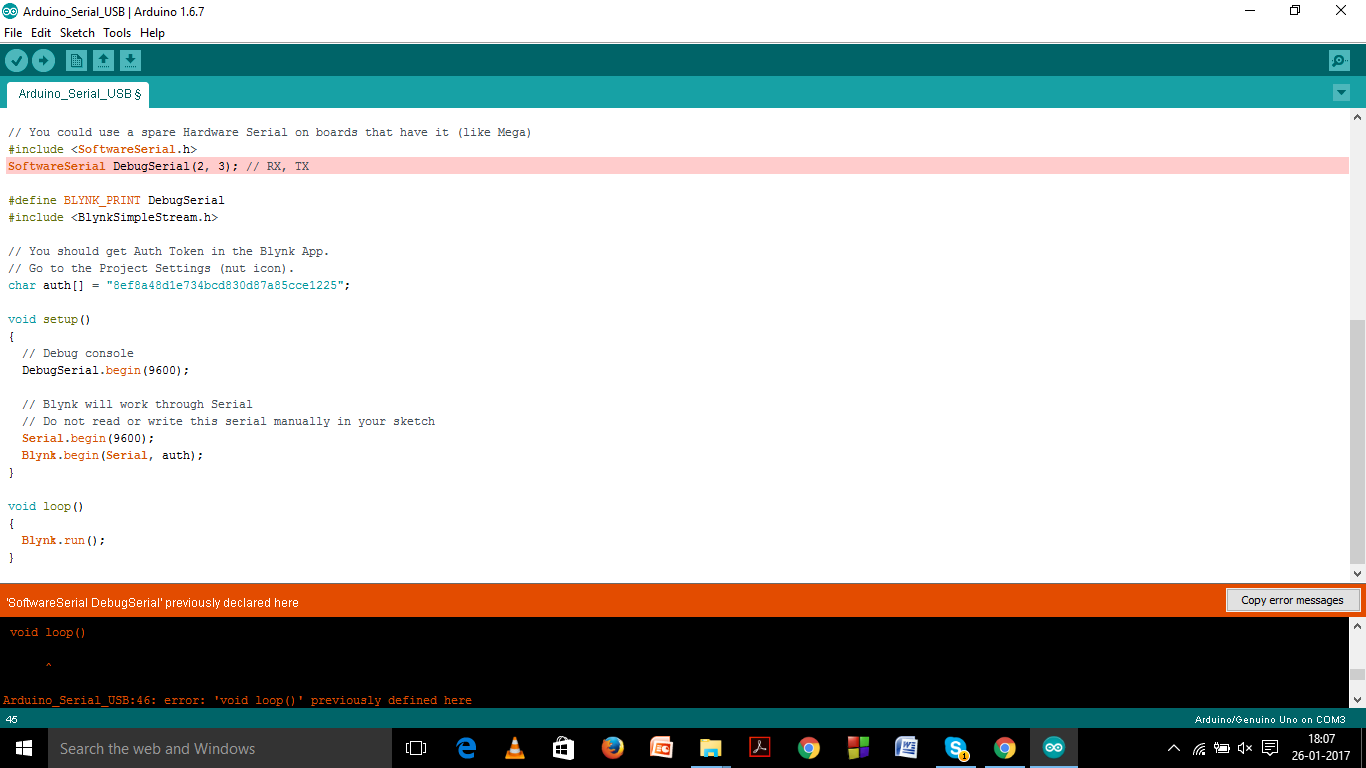This screenshot has width=1366, height=768.
Task: Click the 'DebugSerial.begin(9600);' line
Action: click(105, 370)
